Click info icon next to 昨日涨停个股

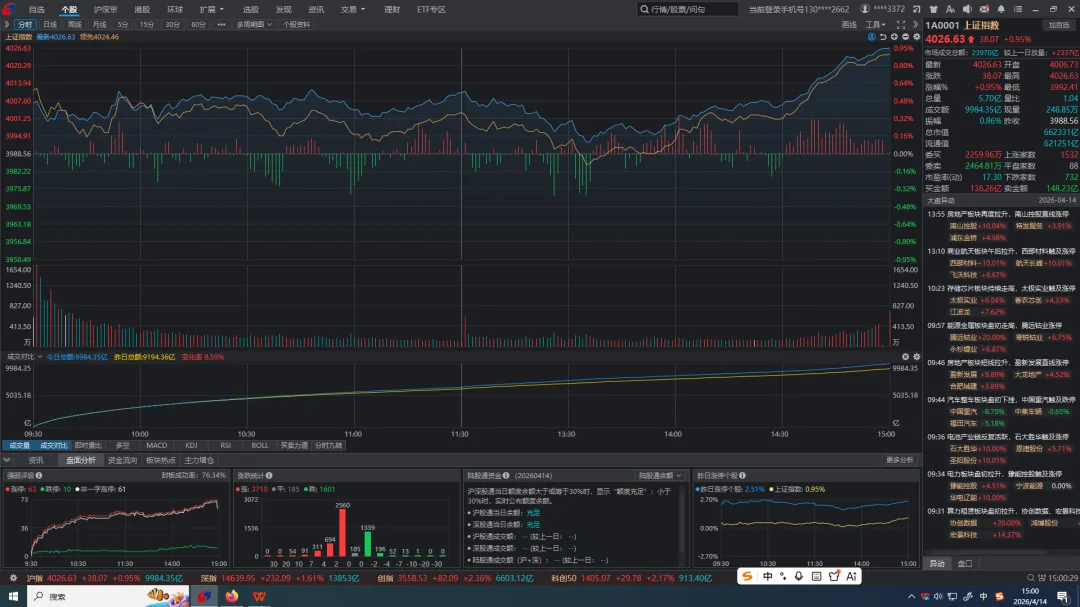click(x=742, y=475)
